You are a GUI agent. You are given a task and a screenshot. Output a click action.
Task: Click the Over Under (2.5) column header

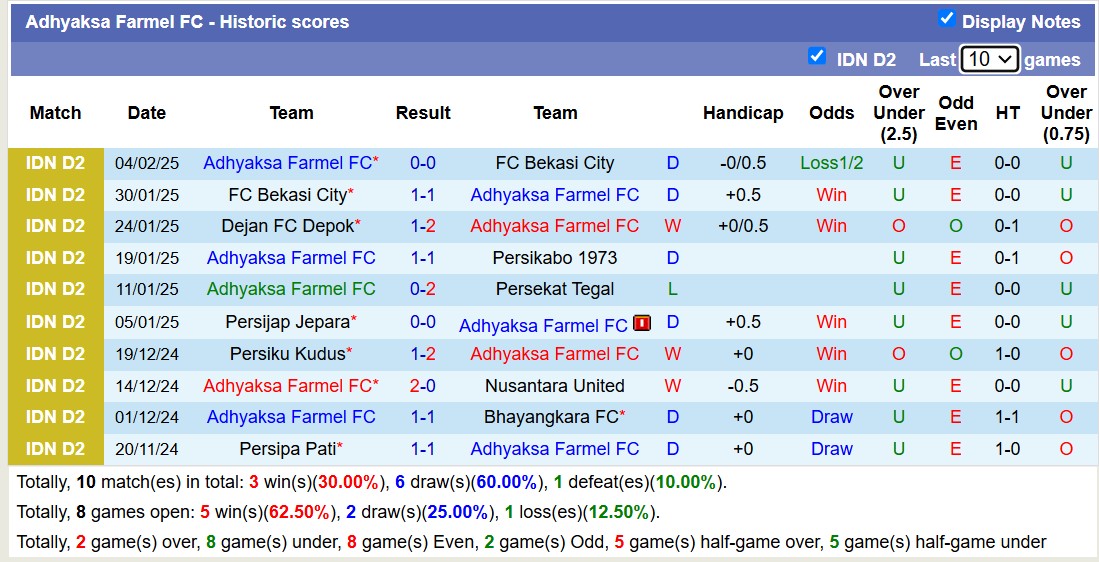898,113
